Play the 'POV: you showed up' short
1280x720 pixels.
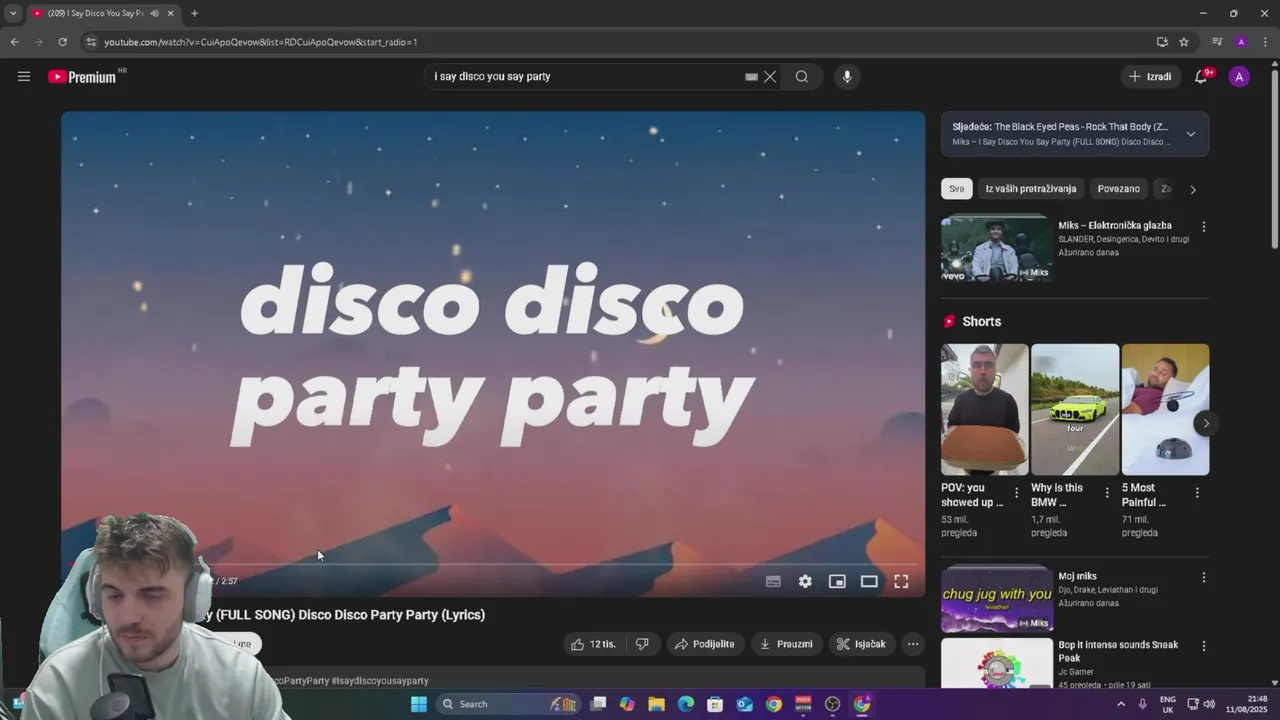coord(984,409)
